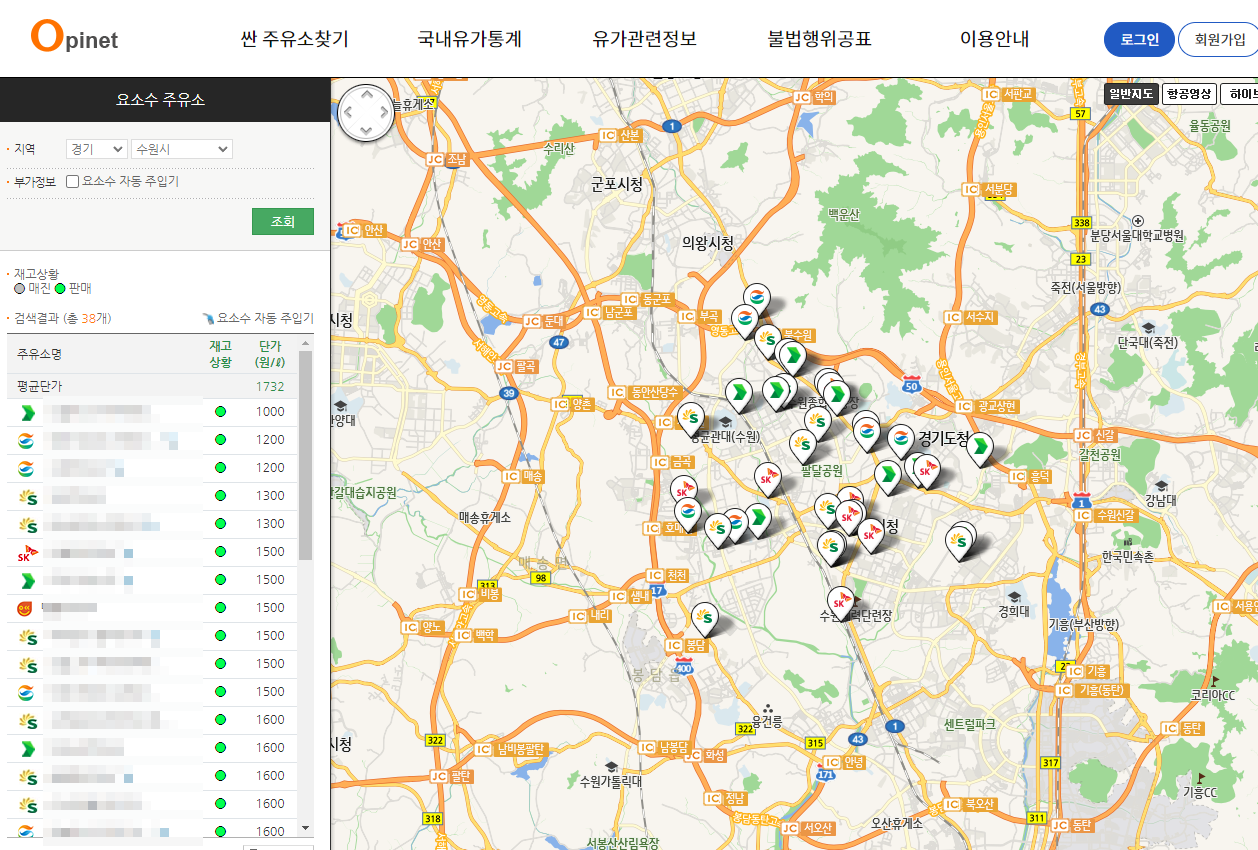Pan the map down with the navigation control
Screen dimensions: 1258x850
coord(366,131)
